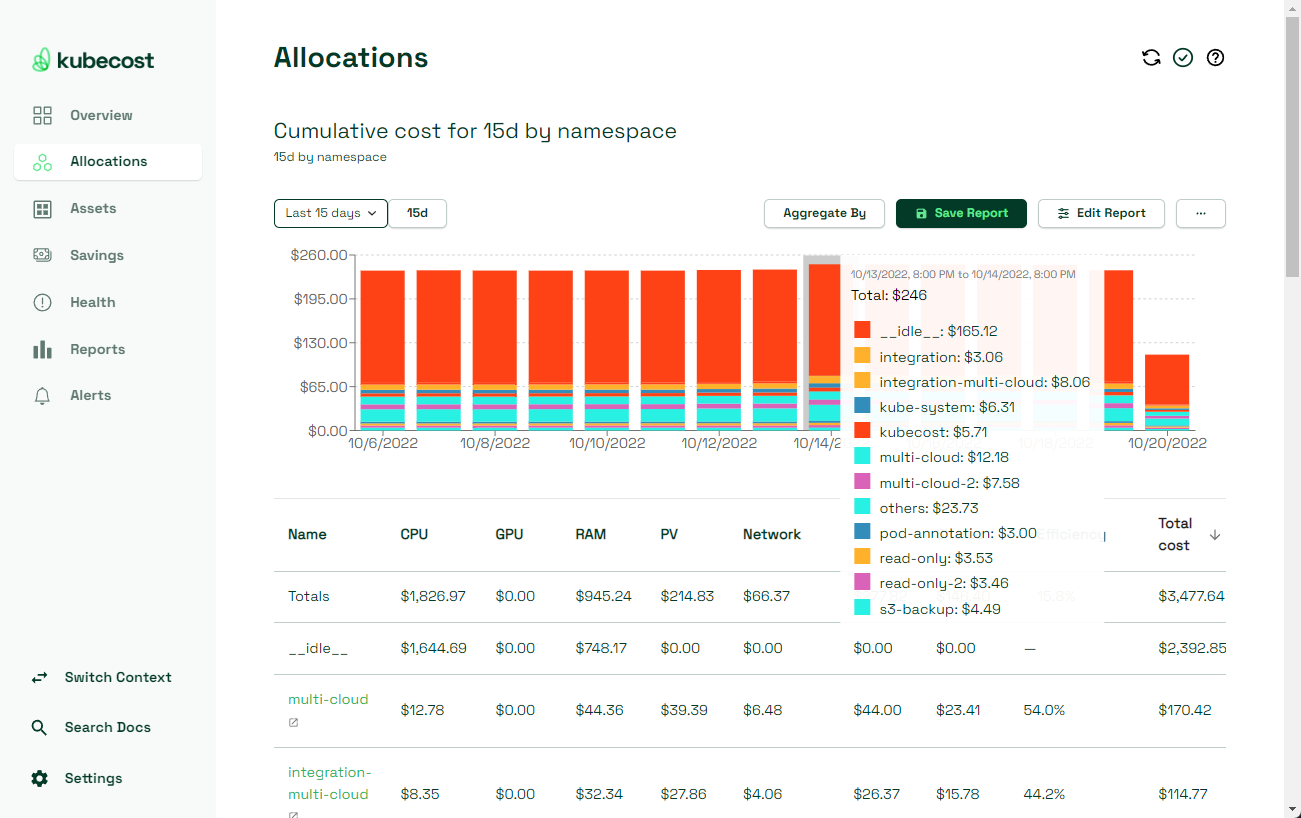Open the help question mark icon
This screenshot has height=818, width=1301.
click(1216, 58)
